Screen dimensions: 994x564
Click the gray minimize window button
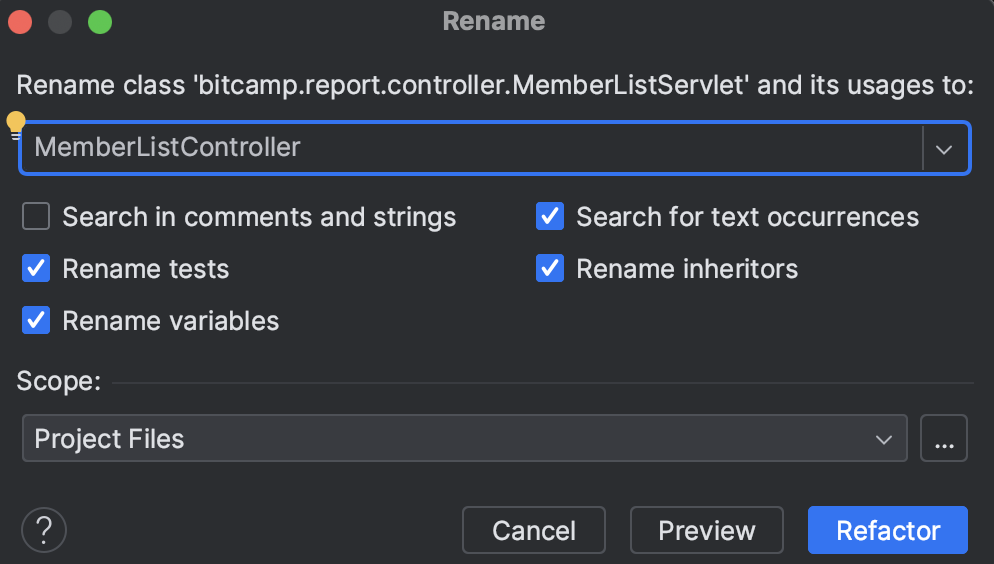pos(60,21)
